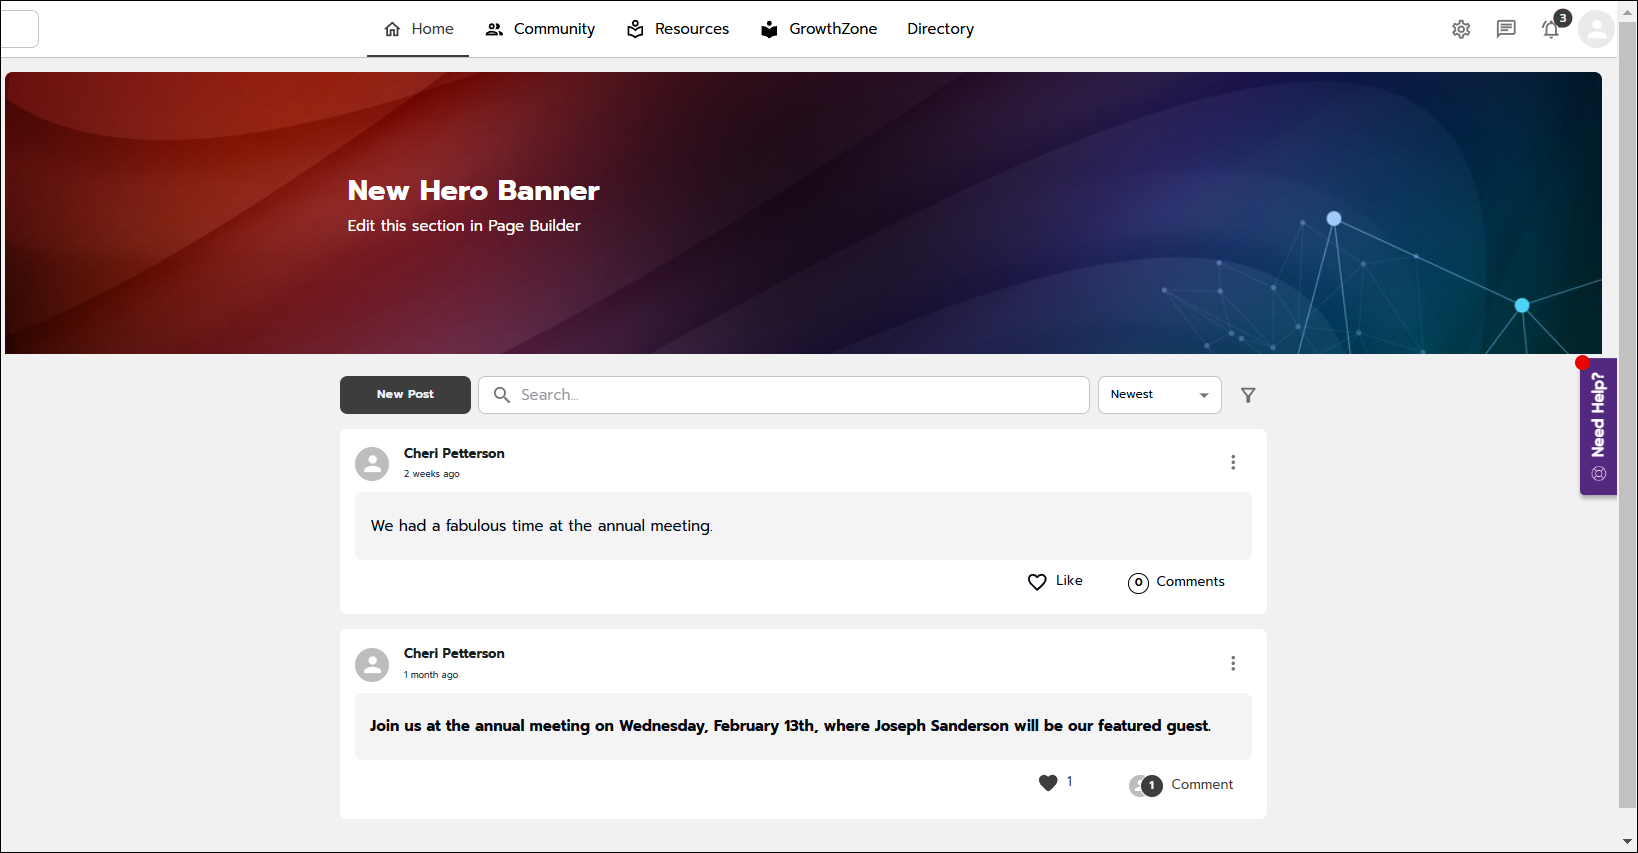Go to the GrowthZone tab
The image size is (1638, 853).
pyautogui.click(x=819, y=29)
